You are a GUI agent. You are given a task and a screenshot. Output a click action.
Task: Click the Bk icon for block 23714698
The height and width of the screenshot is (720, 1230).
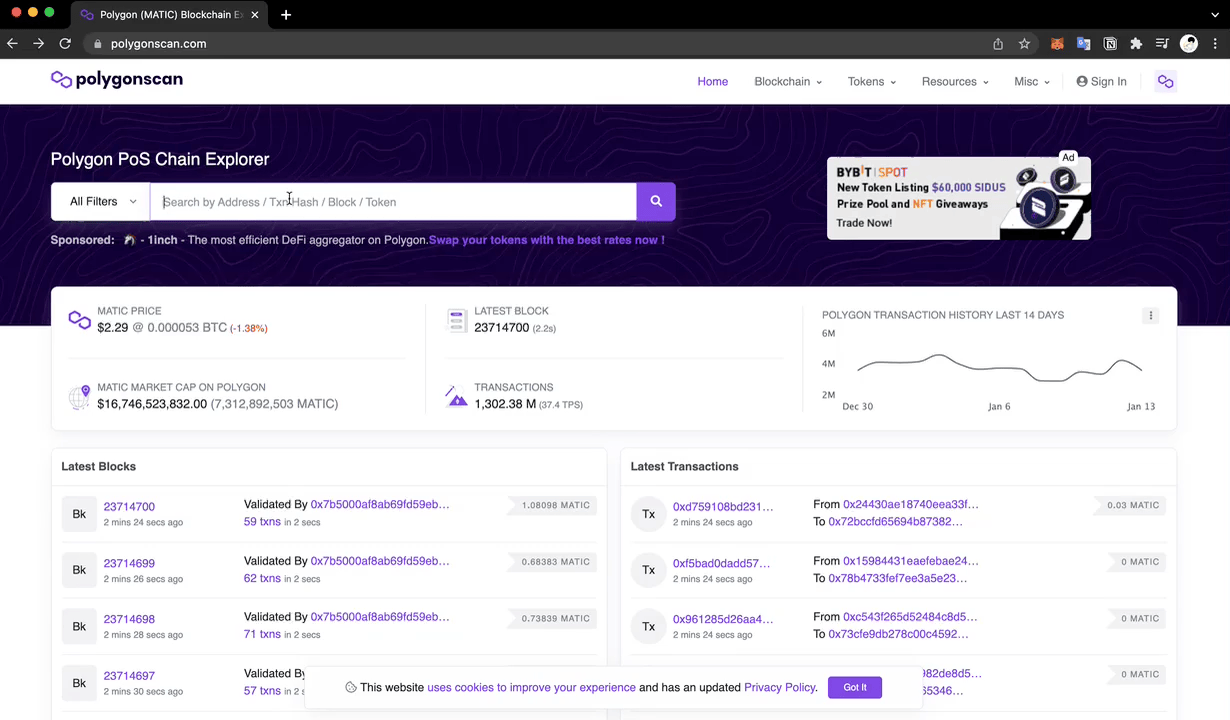pos(79,626)
